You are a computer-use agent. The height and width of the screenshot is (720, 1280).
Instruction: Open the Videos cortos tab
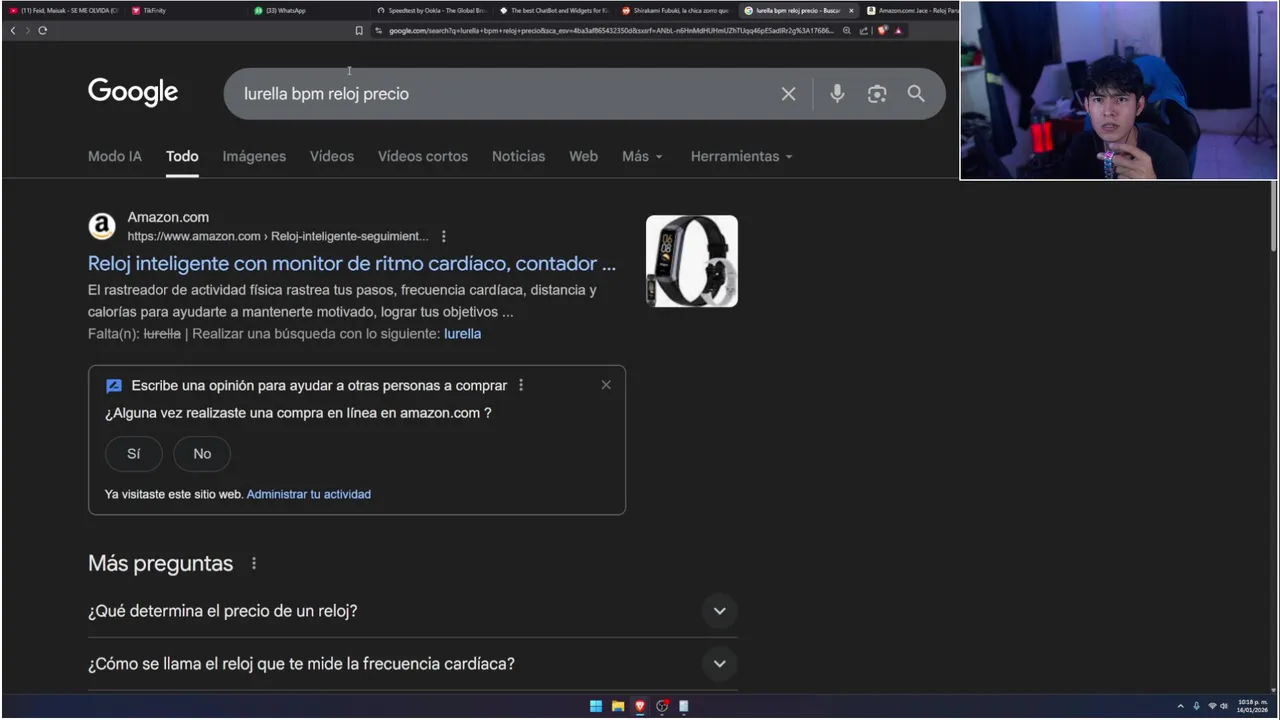(x=423, y=156)
